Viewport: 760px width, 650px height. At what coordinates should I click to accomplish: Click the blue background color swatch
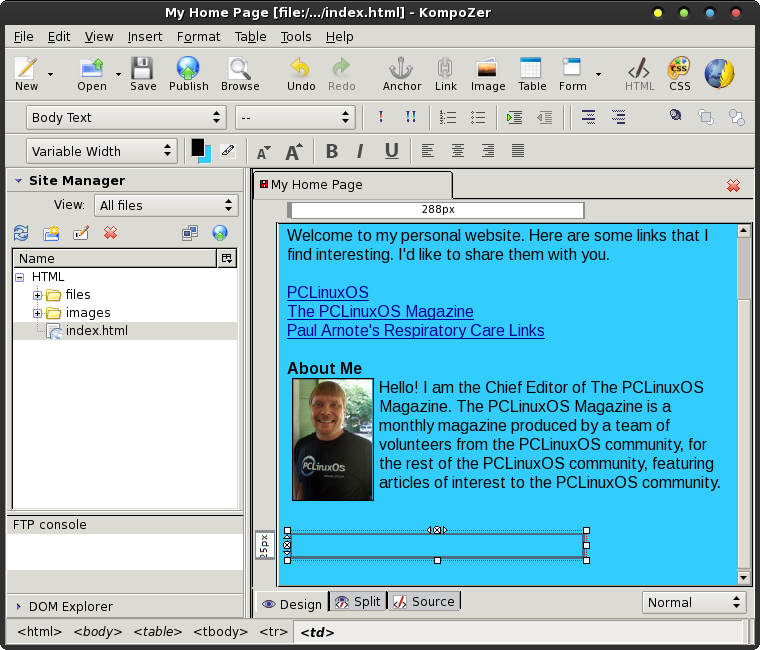click(207, 156)
